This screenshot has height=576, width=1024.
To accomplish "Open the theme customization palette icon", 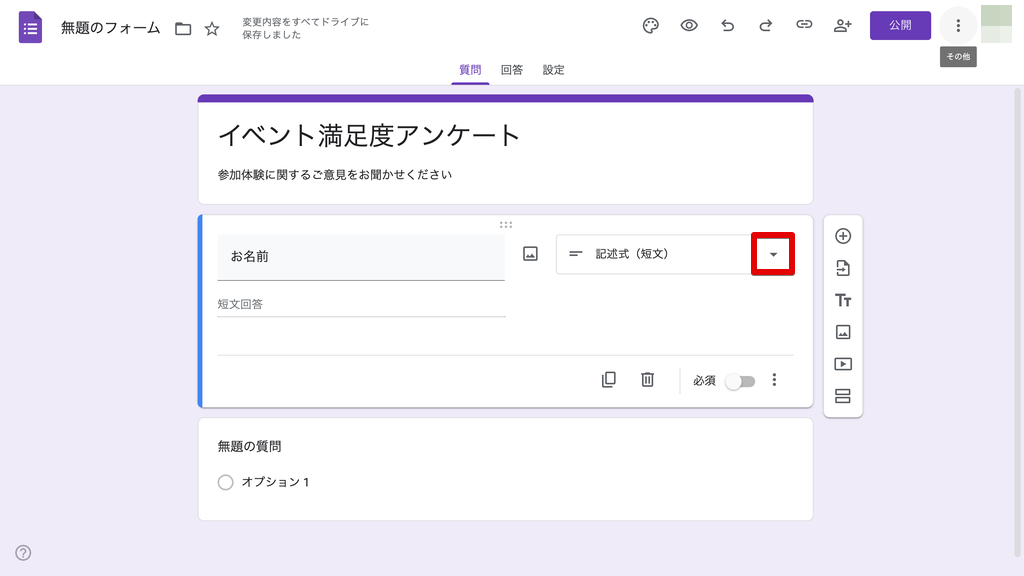I will [650, 26].
